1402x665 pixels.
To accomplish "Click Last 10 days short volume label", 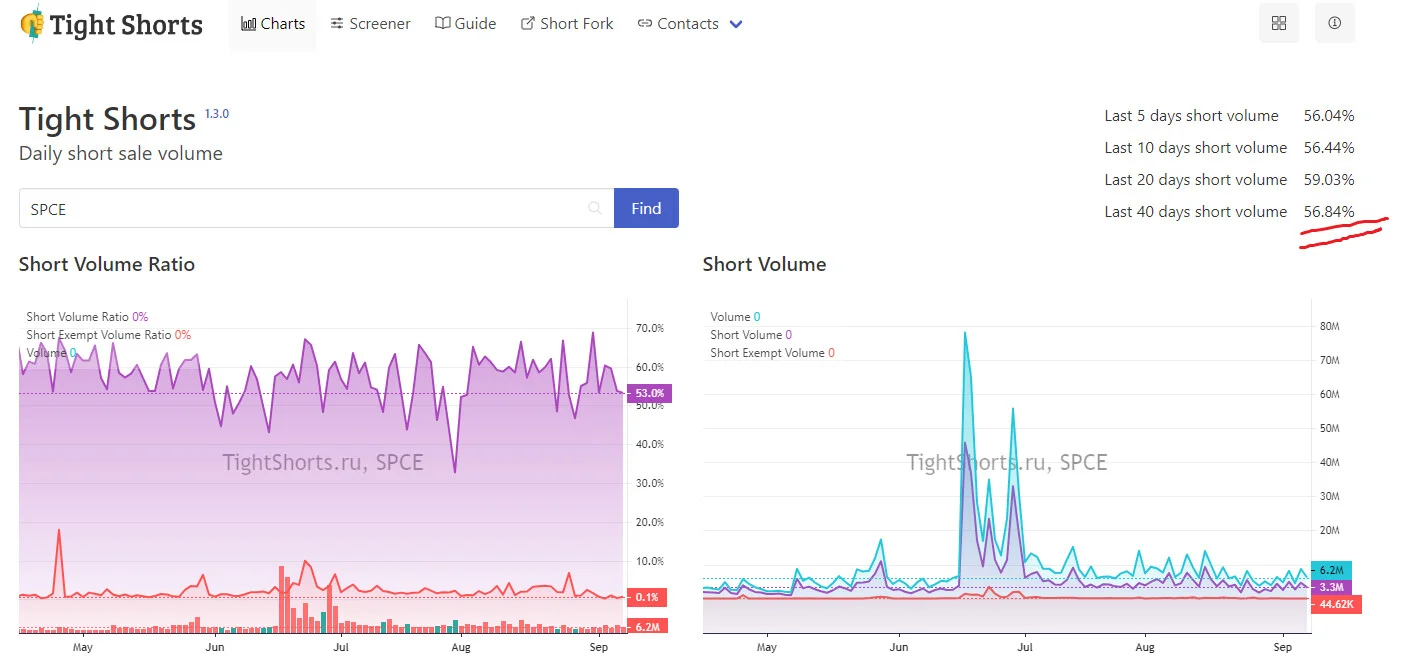I will pos(1195,148).
